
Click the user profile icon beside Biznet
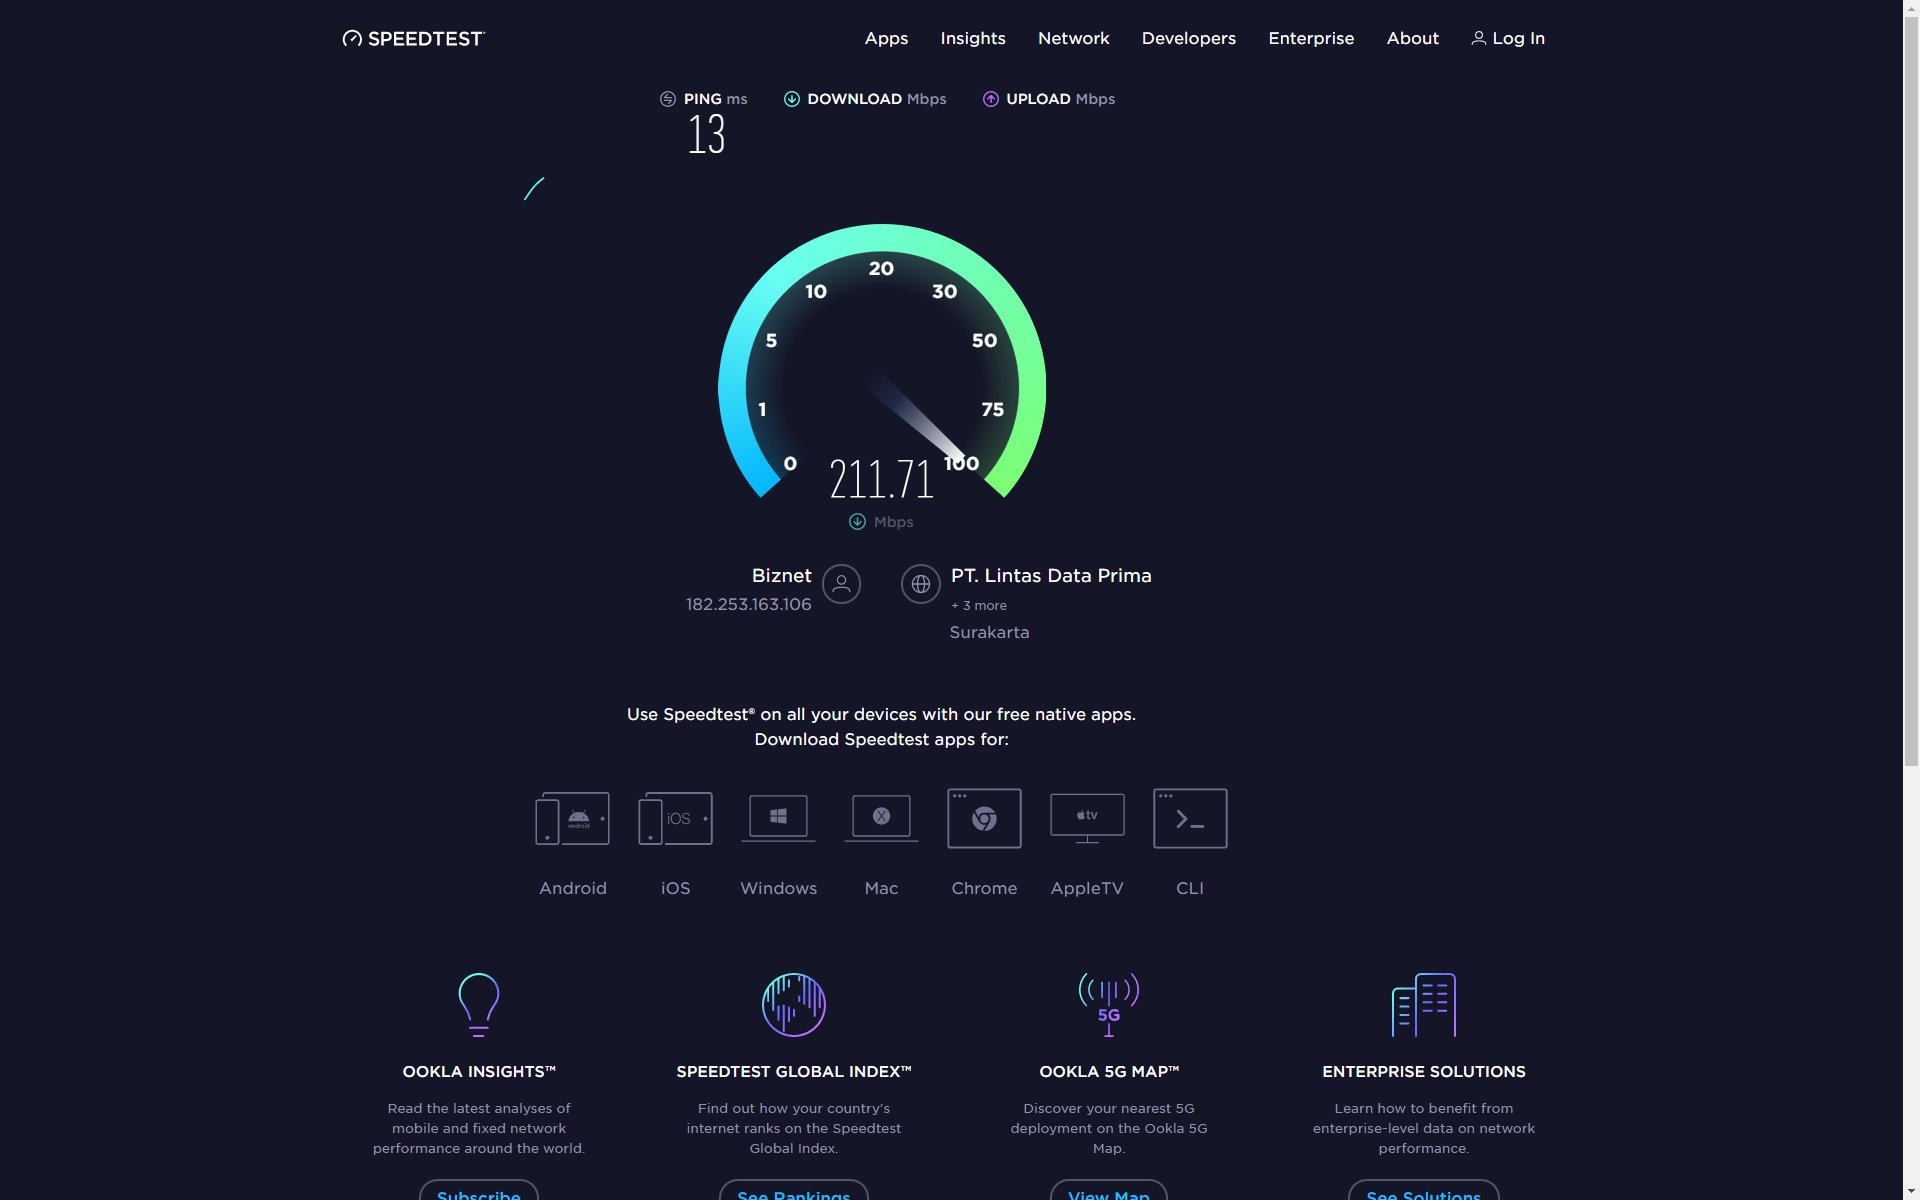tap(841, 584)
